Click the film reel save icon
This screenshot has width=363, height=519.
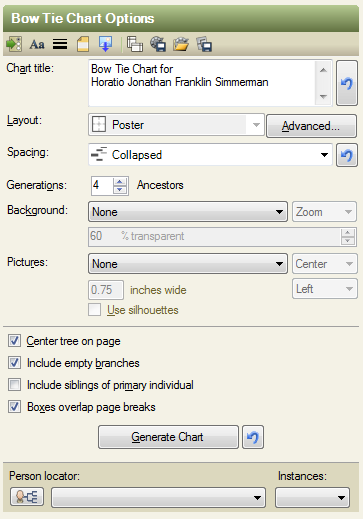(x=158, y=44)
